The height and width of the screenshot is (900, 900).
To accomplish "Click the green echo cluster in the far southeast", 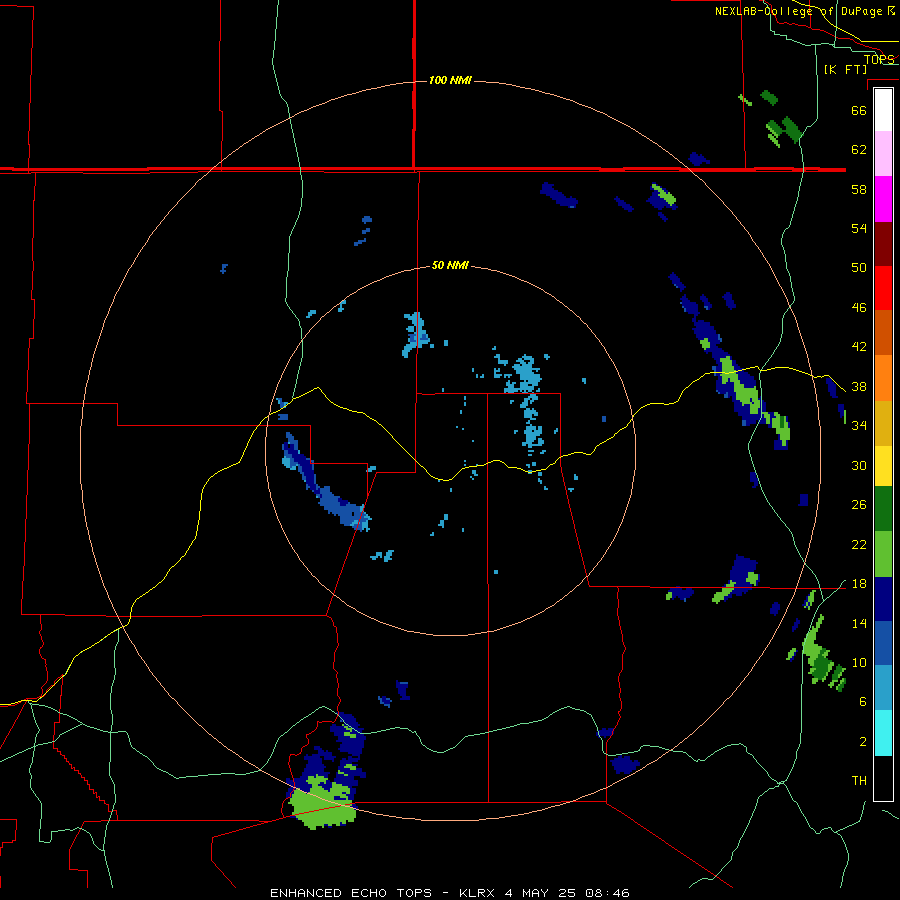I will tap(823, 654).
